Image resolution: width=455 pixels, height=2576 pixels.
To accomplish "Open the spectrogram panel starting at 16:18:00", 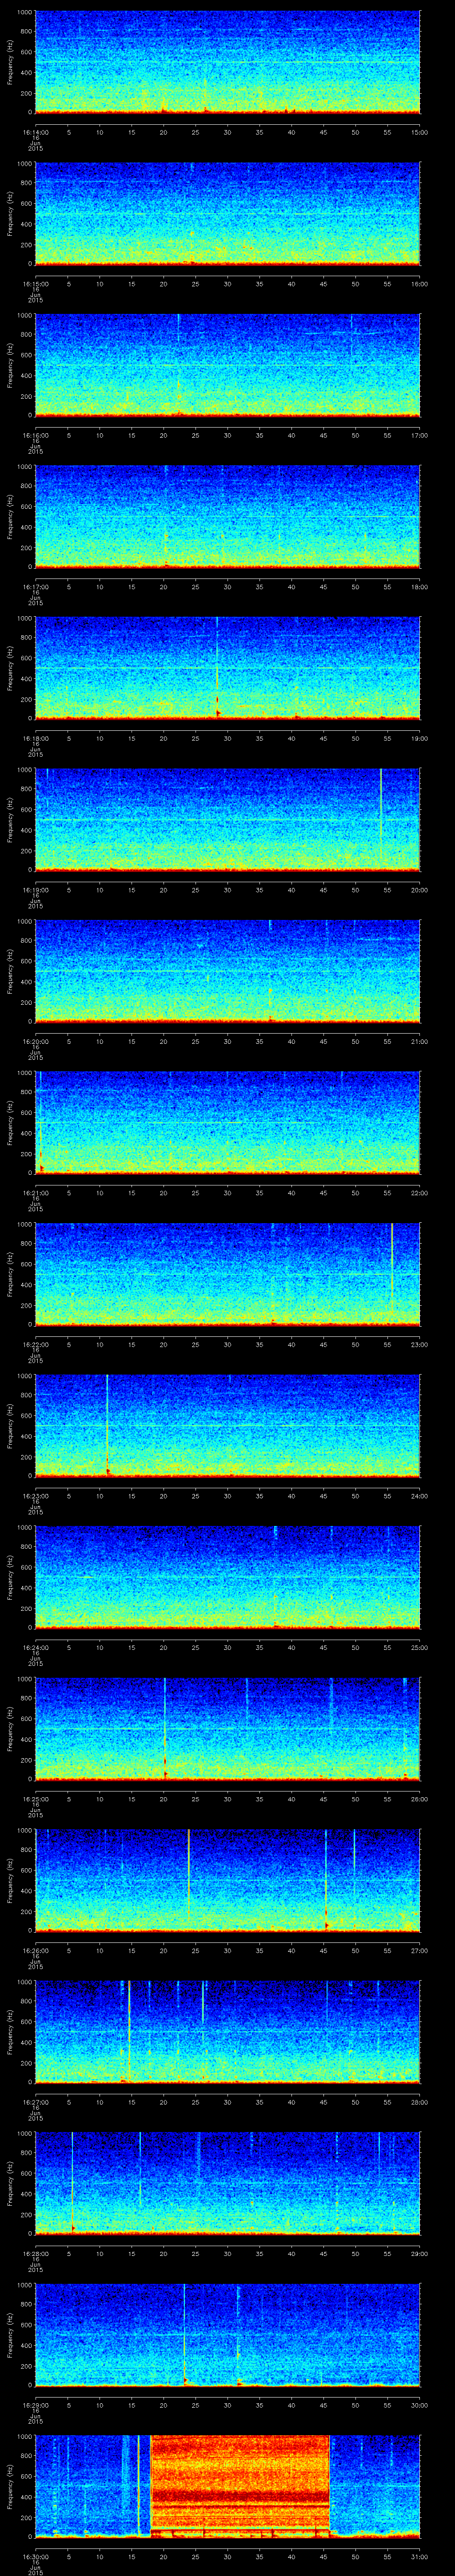I will [228, 668].
